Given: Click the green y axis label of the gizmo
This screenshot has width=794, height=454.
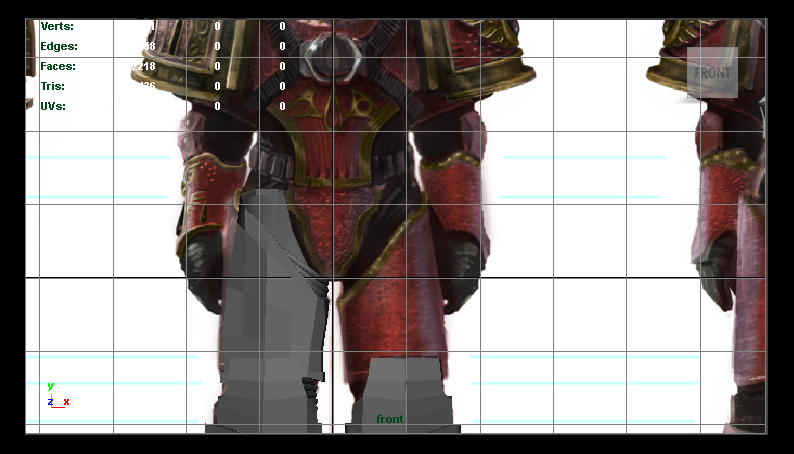Looking at the screenshot, I should 50,386.
